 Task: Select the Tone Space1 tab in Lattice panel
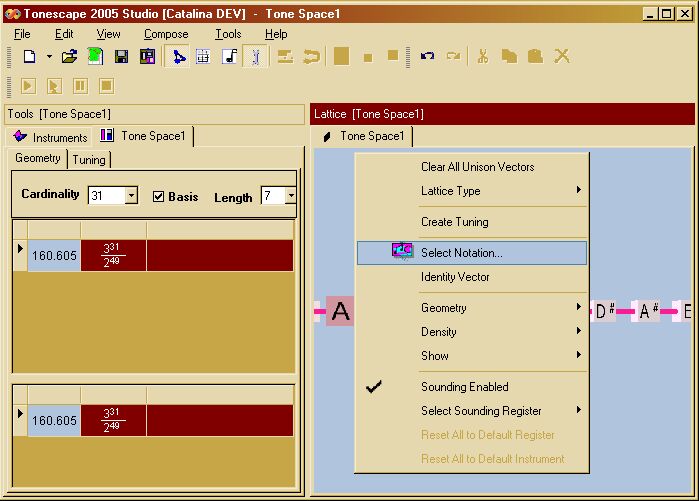point(363,136)
